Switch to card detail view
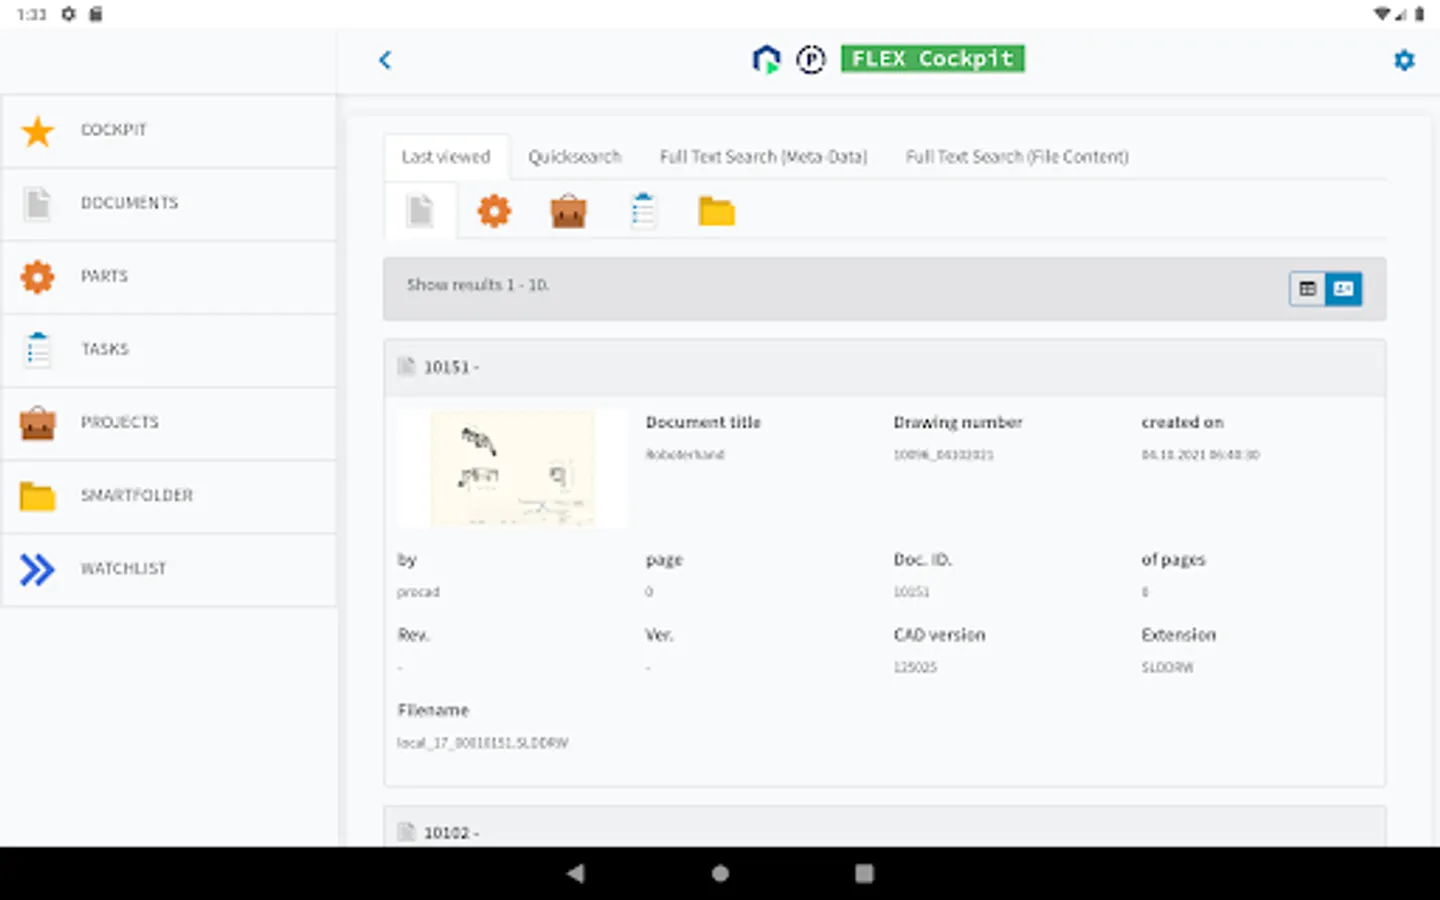Viewport: 1440px width, 900px height. [1343, 289]
